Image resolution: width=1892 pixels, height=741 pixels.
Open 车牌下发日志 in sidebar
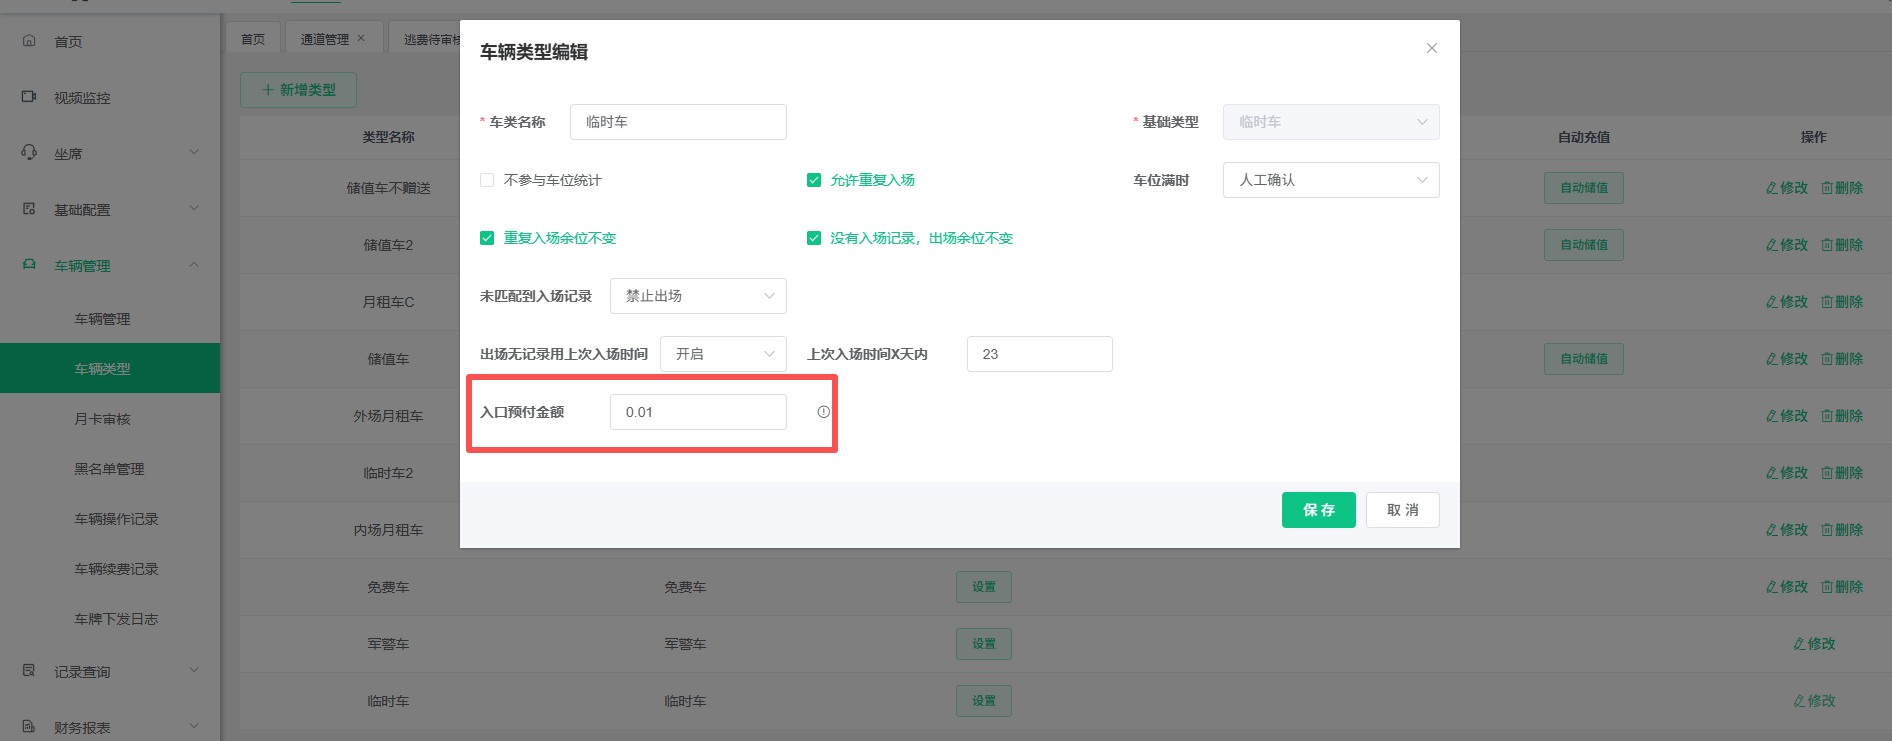pyautogui.click(x=116, y=619)
